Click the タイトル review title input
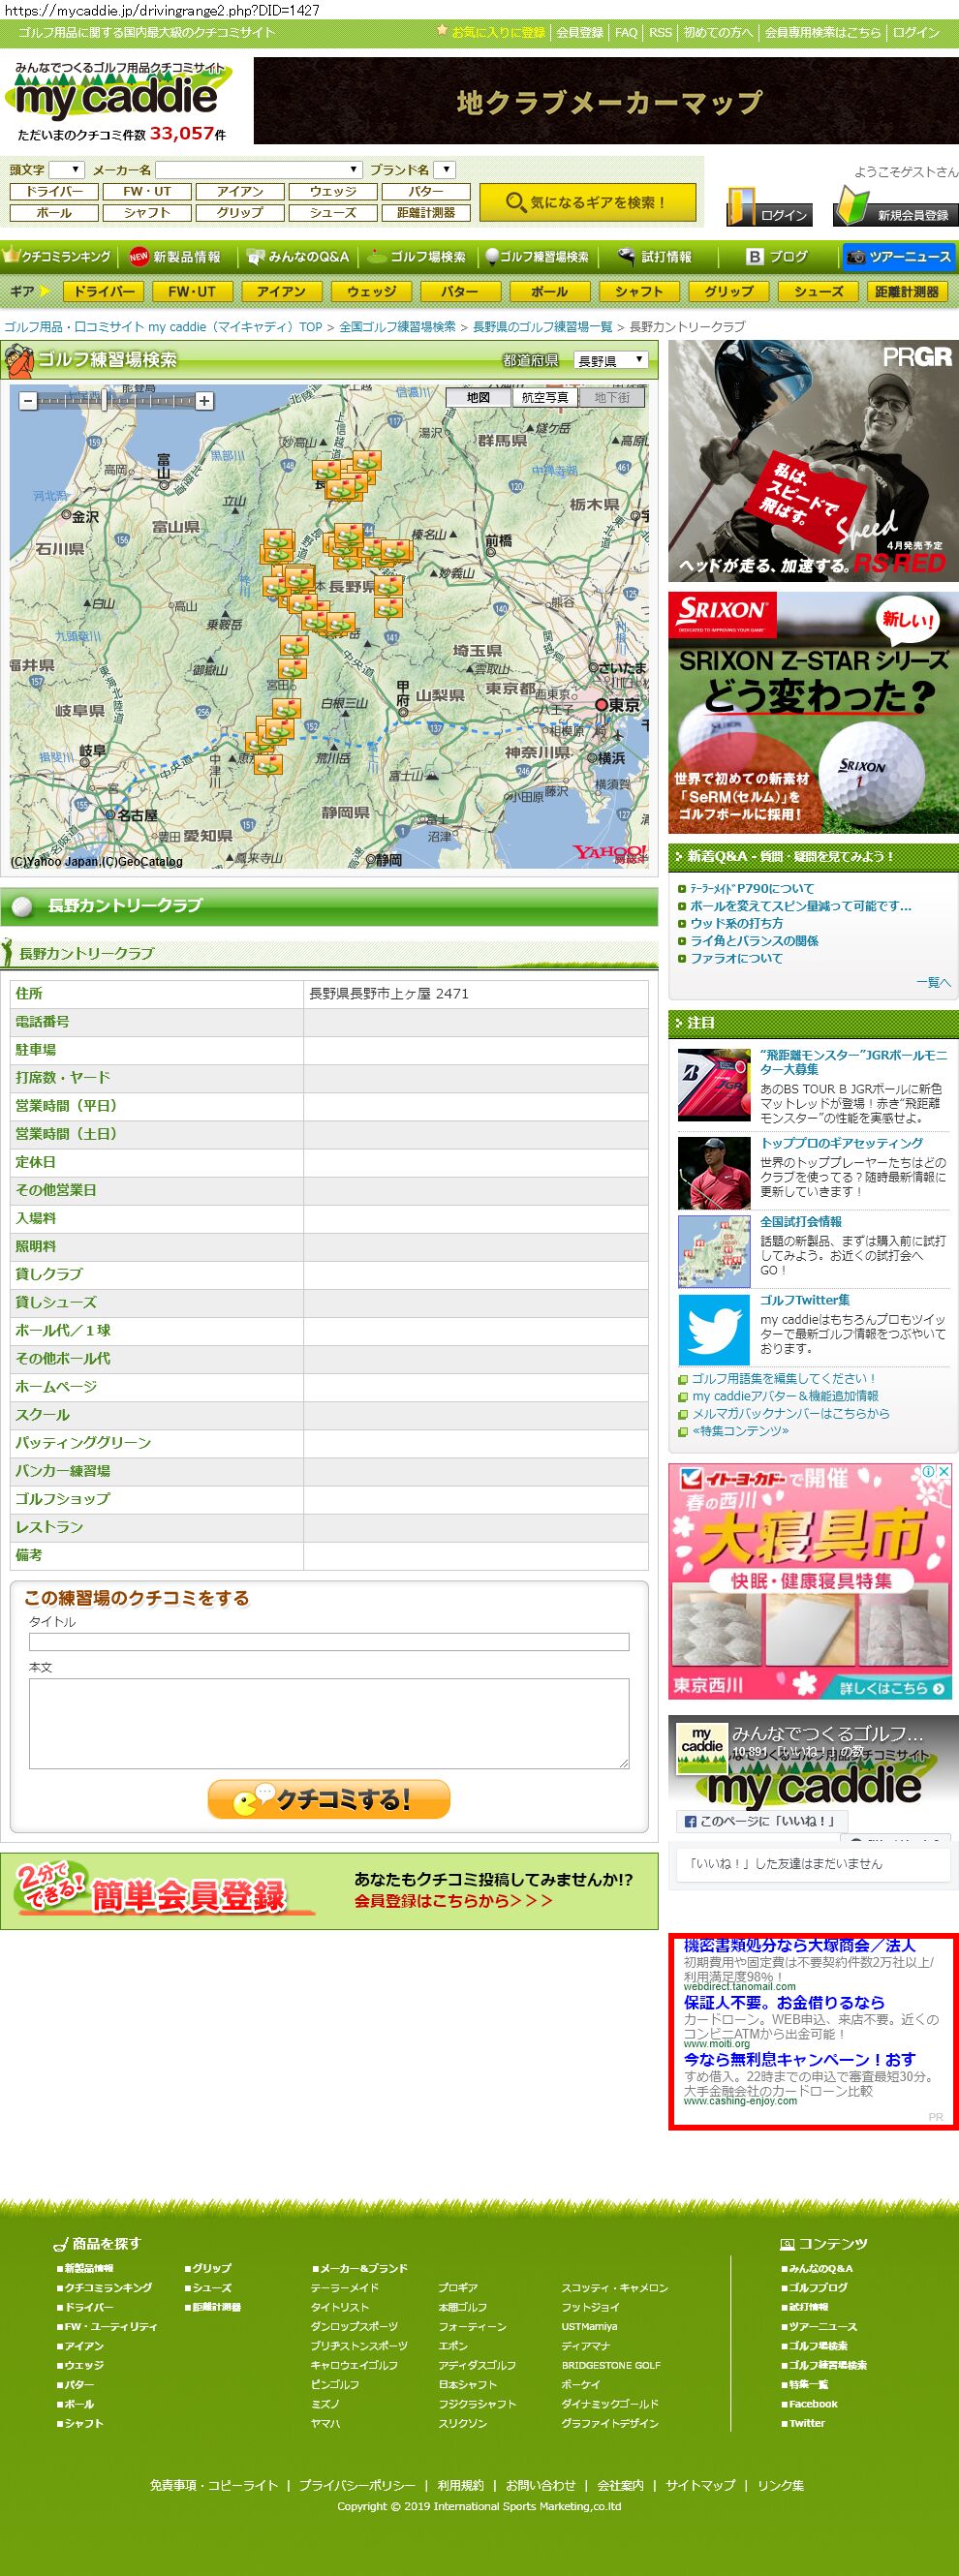Screen dimensions: 959x2576 [329, 1641]
